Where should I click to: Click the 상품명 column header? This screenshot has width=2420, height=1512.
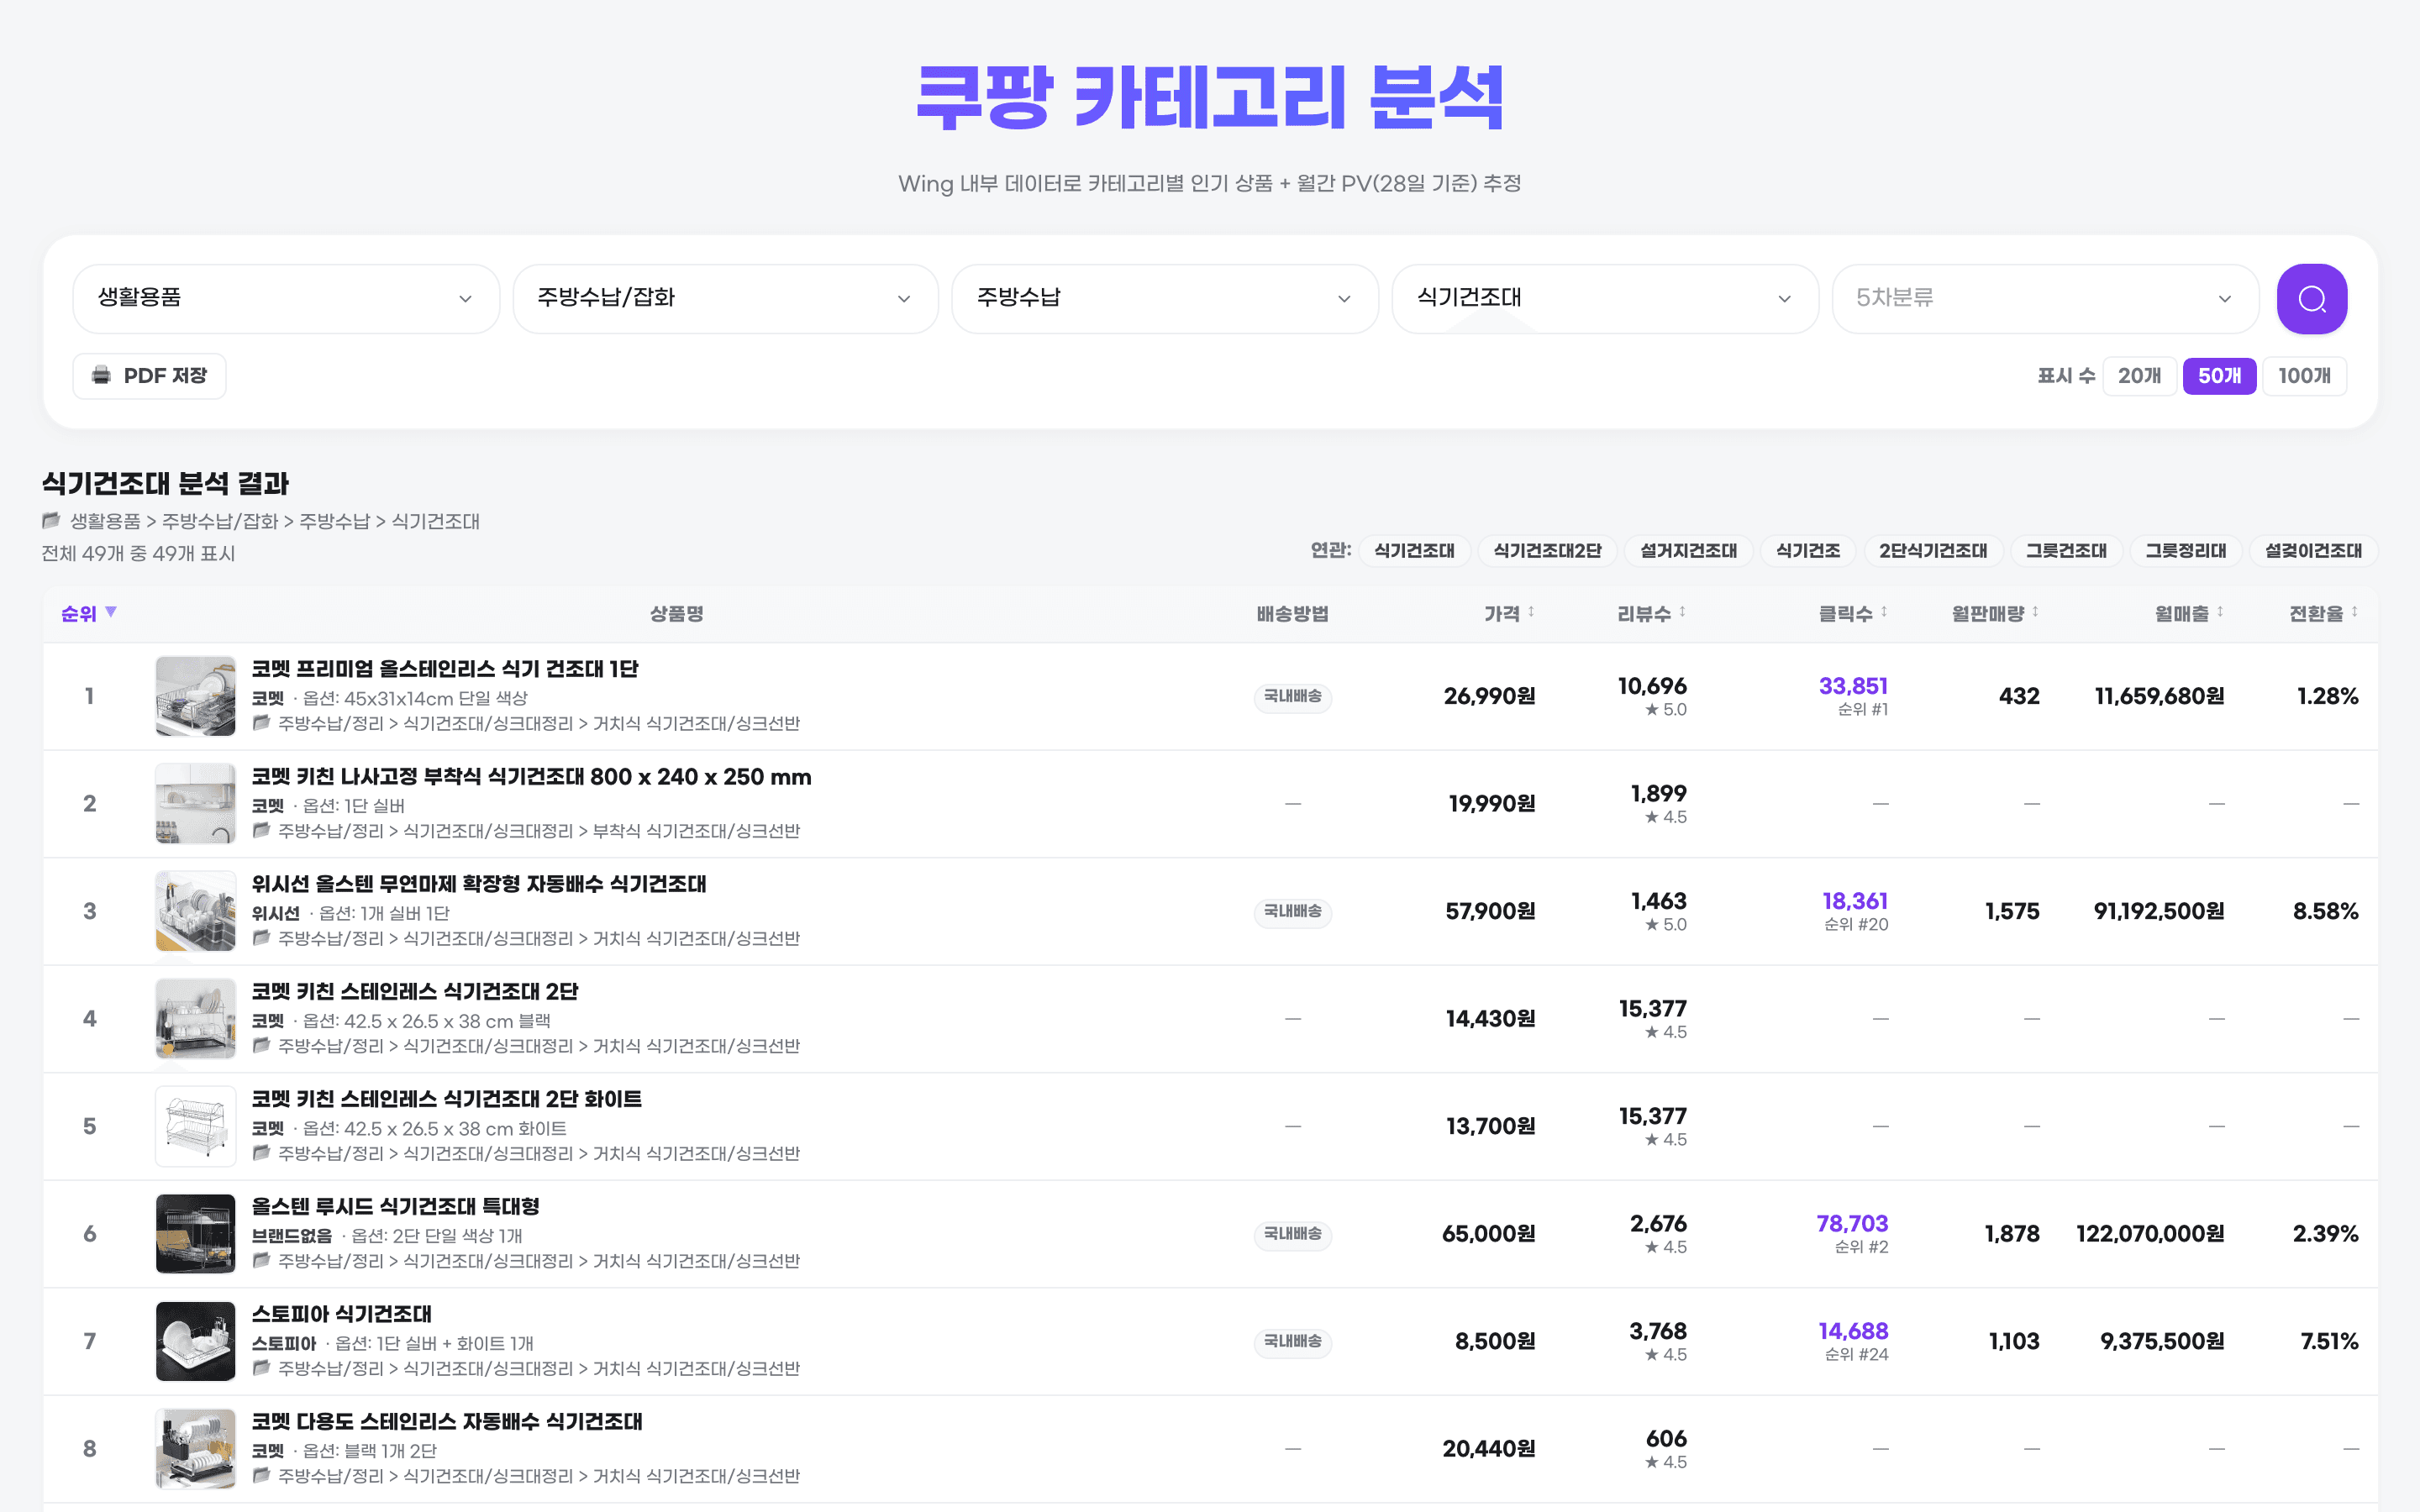[677, 614]
